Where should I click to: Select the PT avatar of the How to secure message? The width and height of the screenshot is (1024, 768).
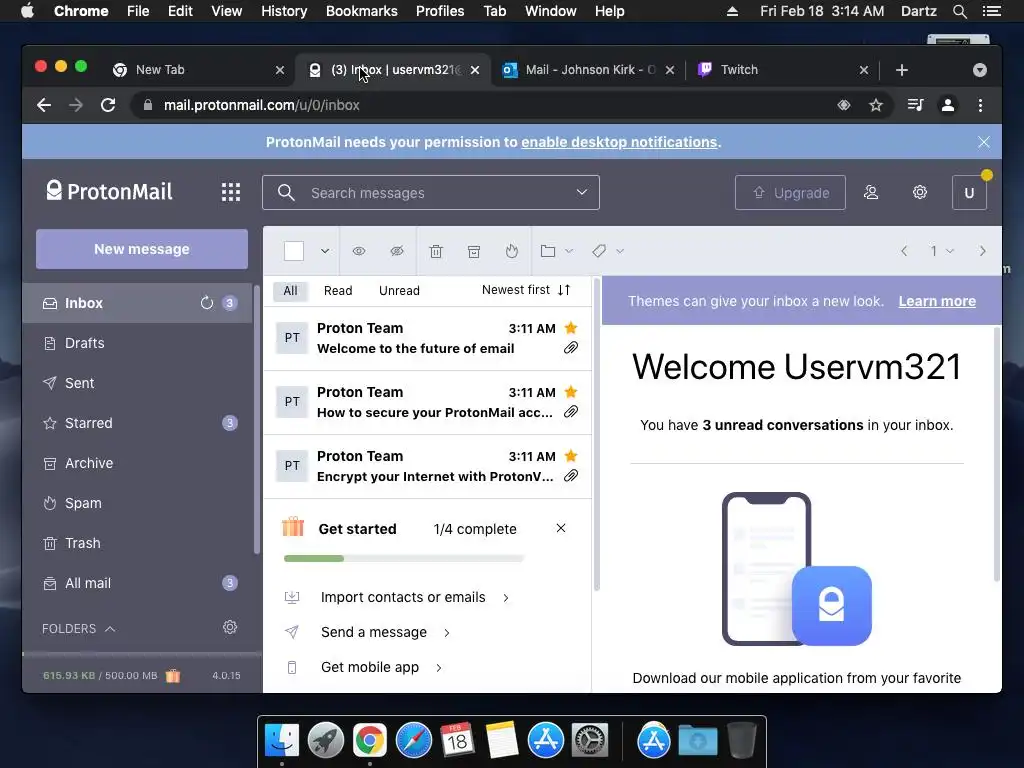coord(292,402)
